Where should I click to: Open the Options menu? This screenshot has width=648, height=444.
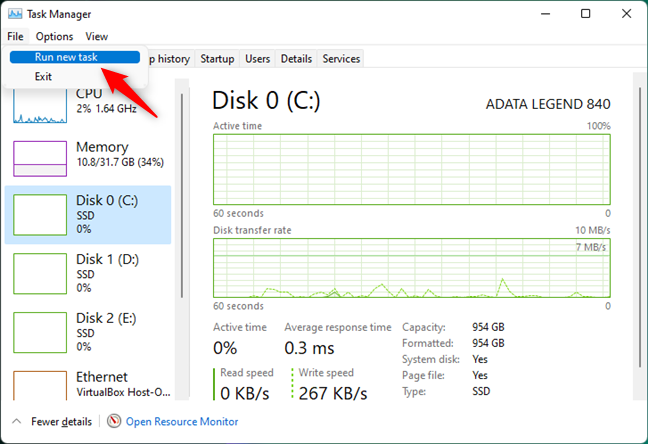54,36
